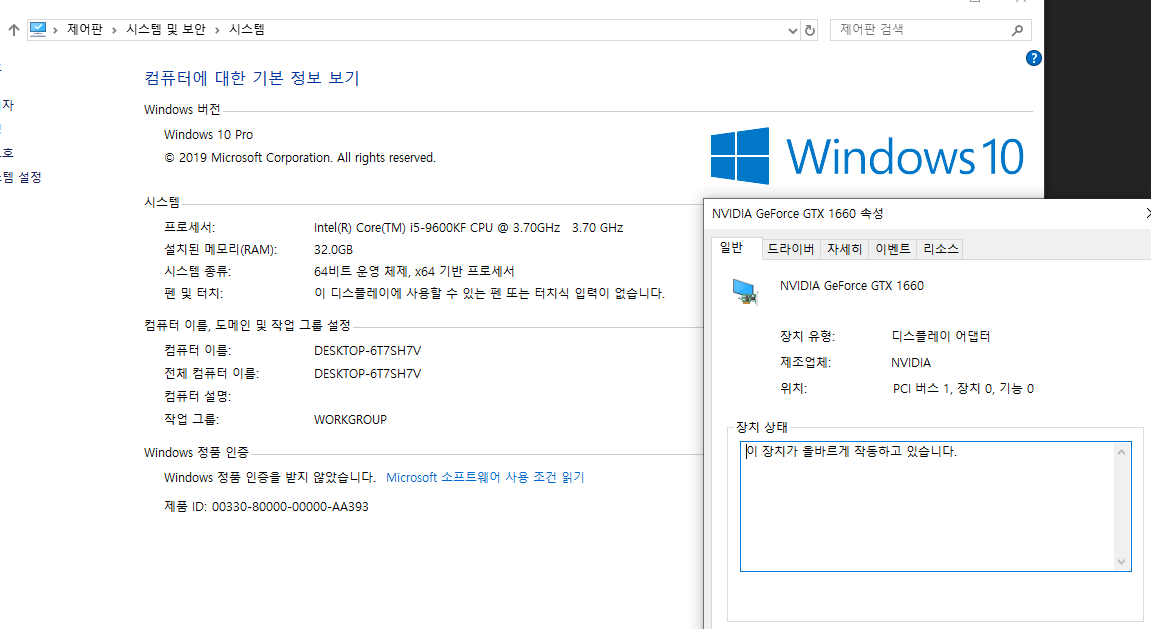The width and height of the screenshot is (1151, 629).
Task: Click the Windows 정품 인증 section header
Action: click(196, 453)
